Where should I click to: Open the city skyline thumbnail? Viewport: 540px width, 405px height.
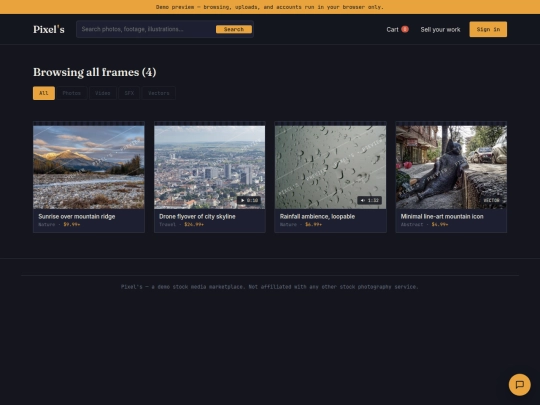pos(209,167)
